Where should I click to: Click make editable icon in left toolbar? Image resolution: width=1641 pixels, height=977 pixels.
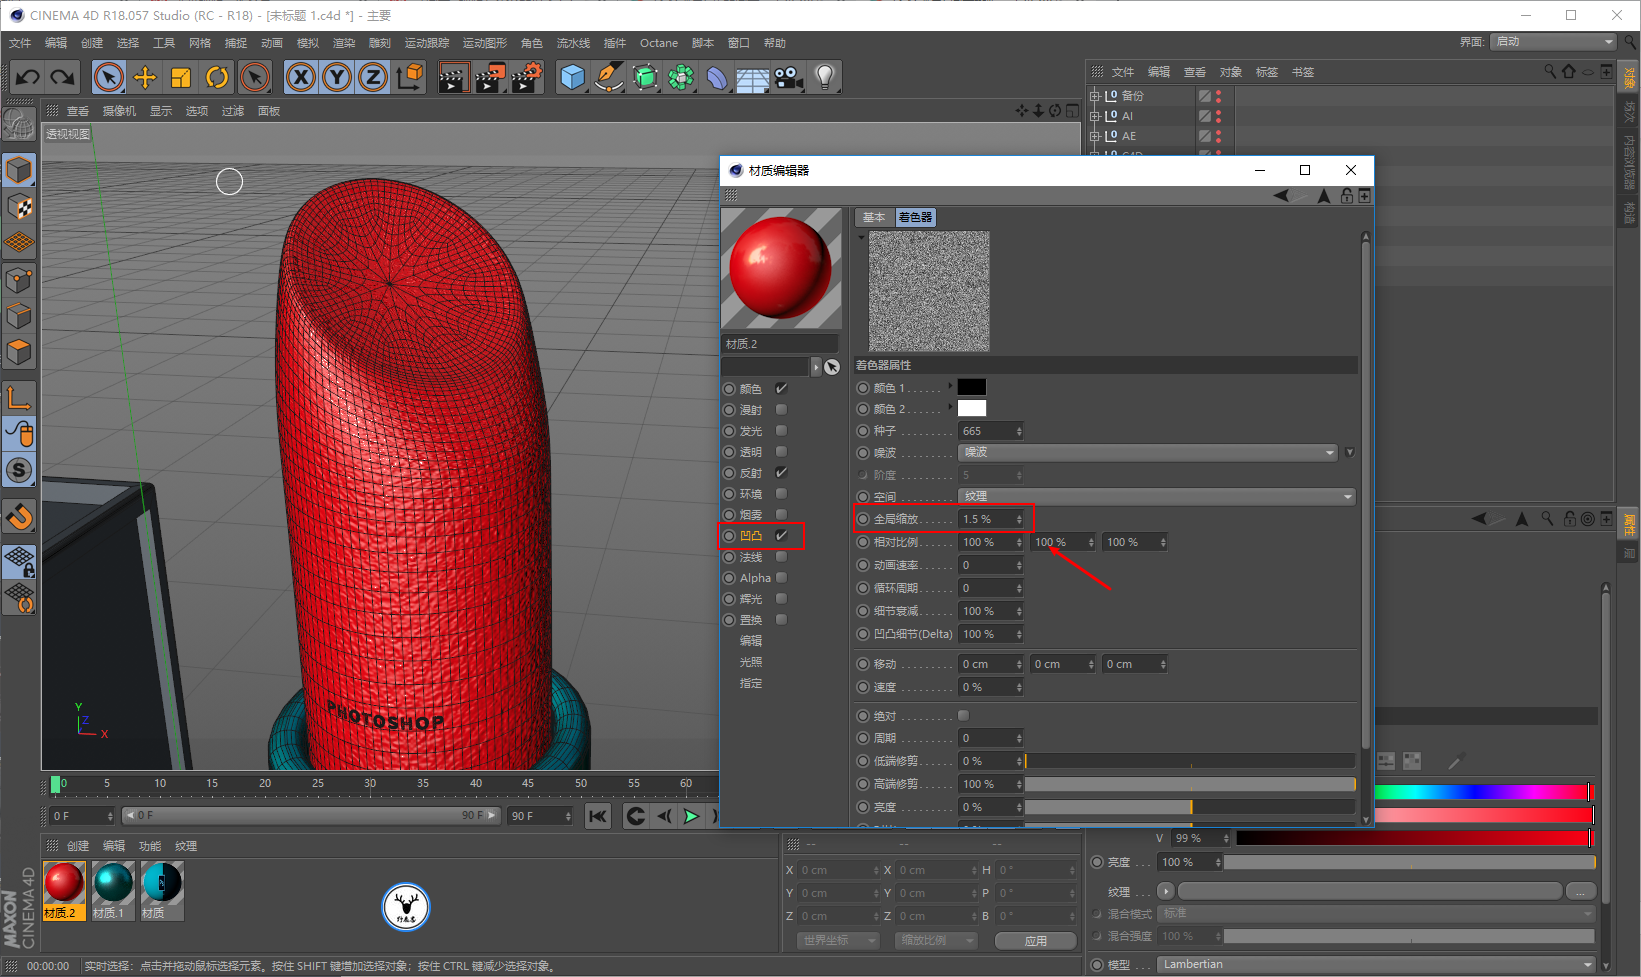[19, 124]
